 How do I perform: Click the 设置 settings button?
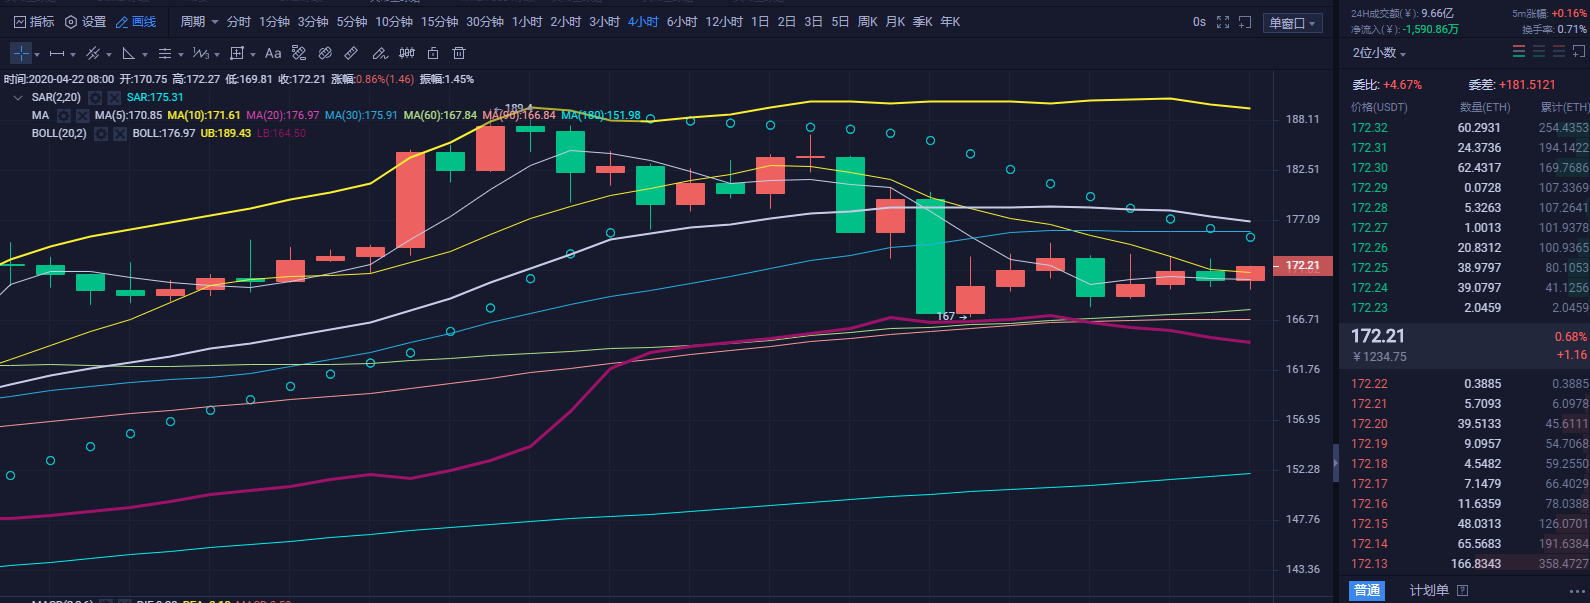click(x=85, y=22)
